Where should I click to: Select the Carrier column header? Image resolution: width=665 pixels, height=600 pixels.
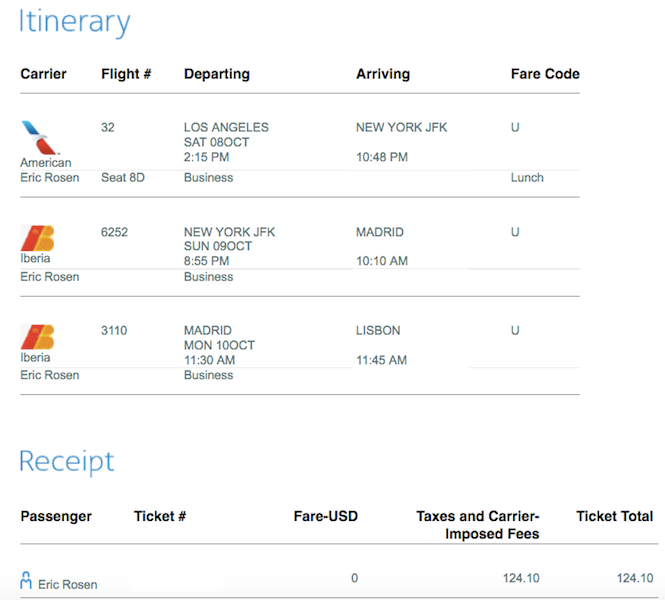[46, 74]
